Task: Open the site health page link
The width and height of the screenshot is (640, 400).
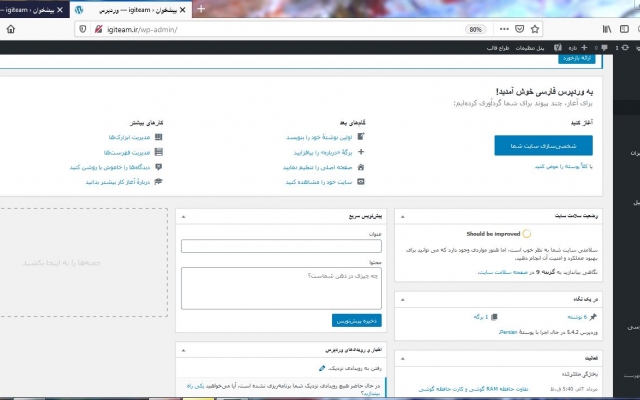Action: pos(503,272)
